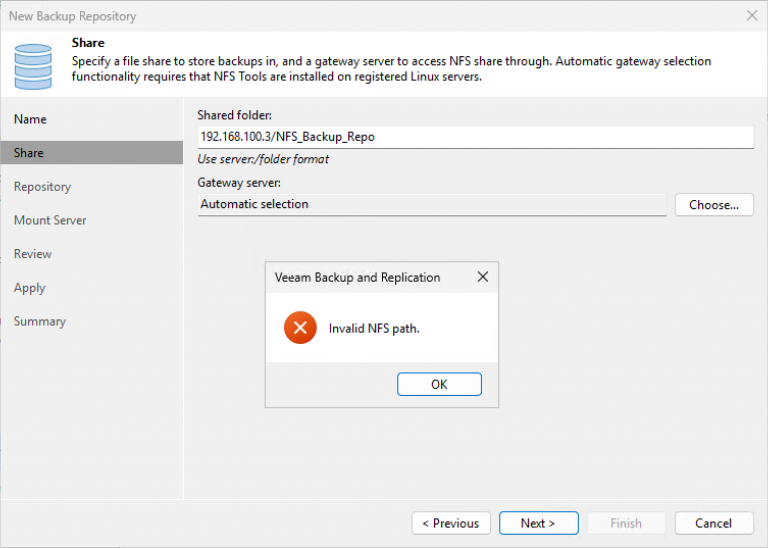Click into the Shared folder path field
Viewport: 768px width, 548px height.
(475, 137)
